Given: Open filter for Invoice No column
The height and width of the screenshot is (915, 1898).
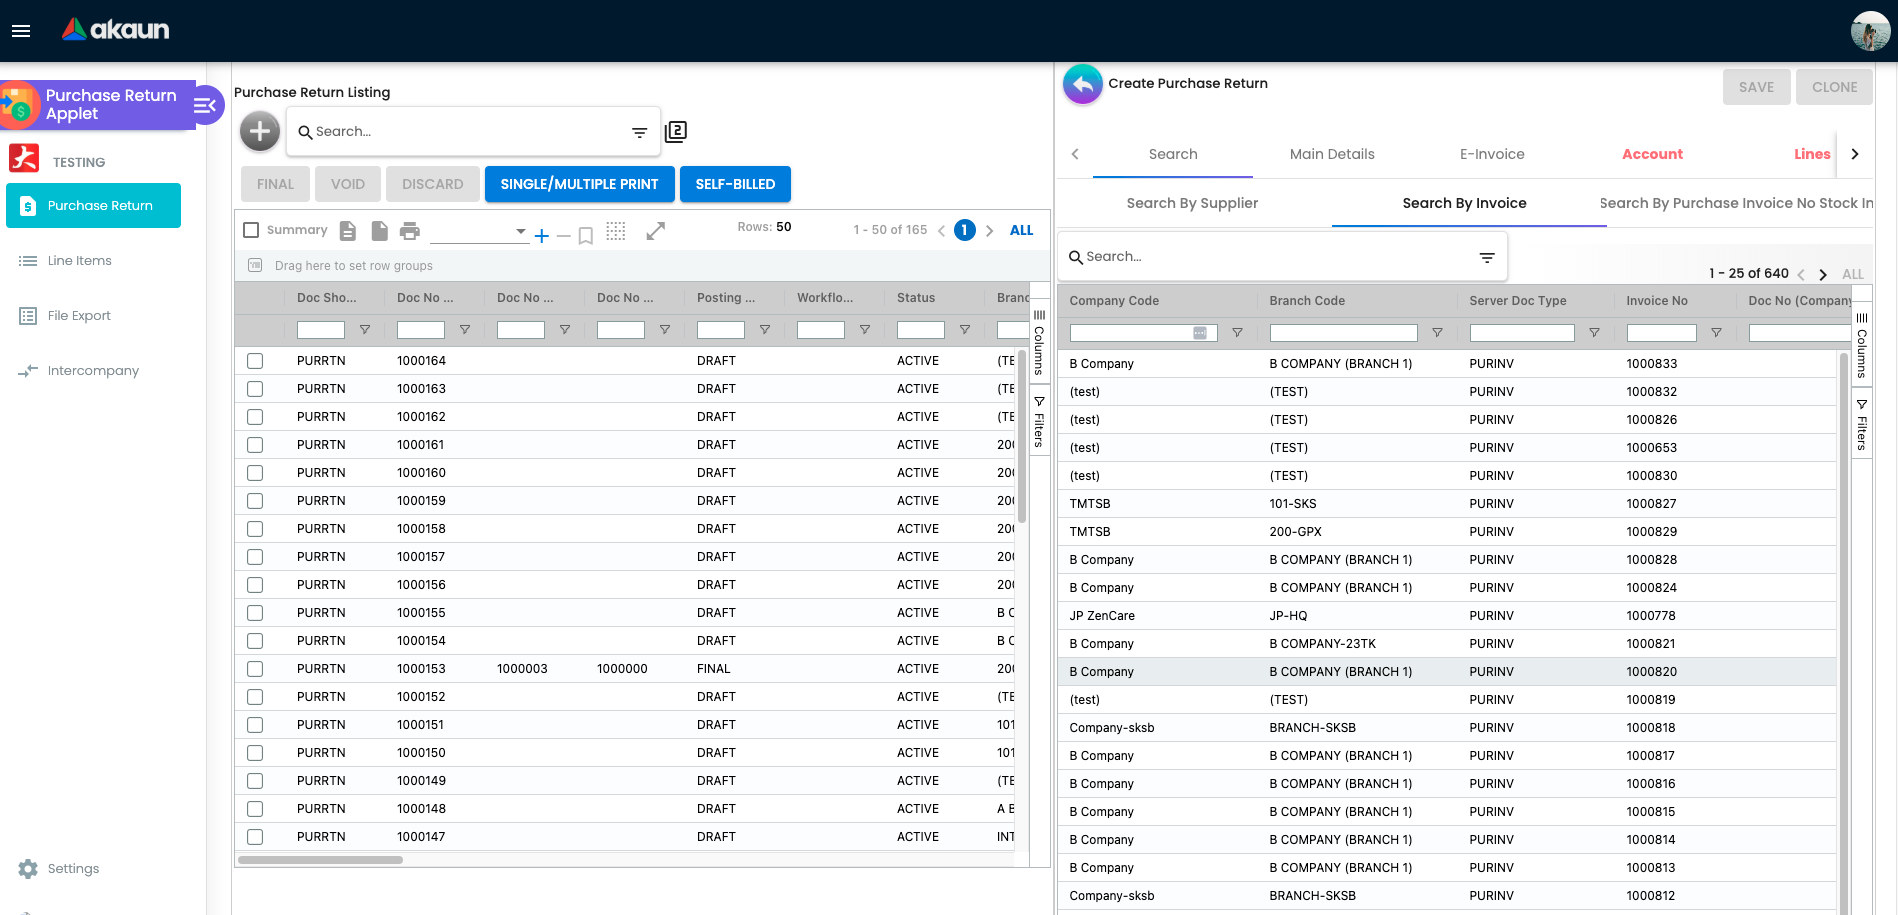Looking at the screenshot, I should [1716, 333].
